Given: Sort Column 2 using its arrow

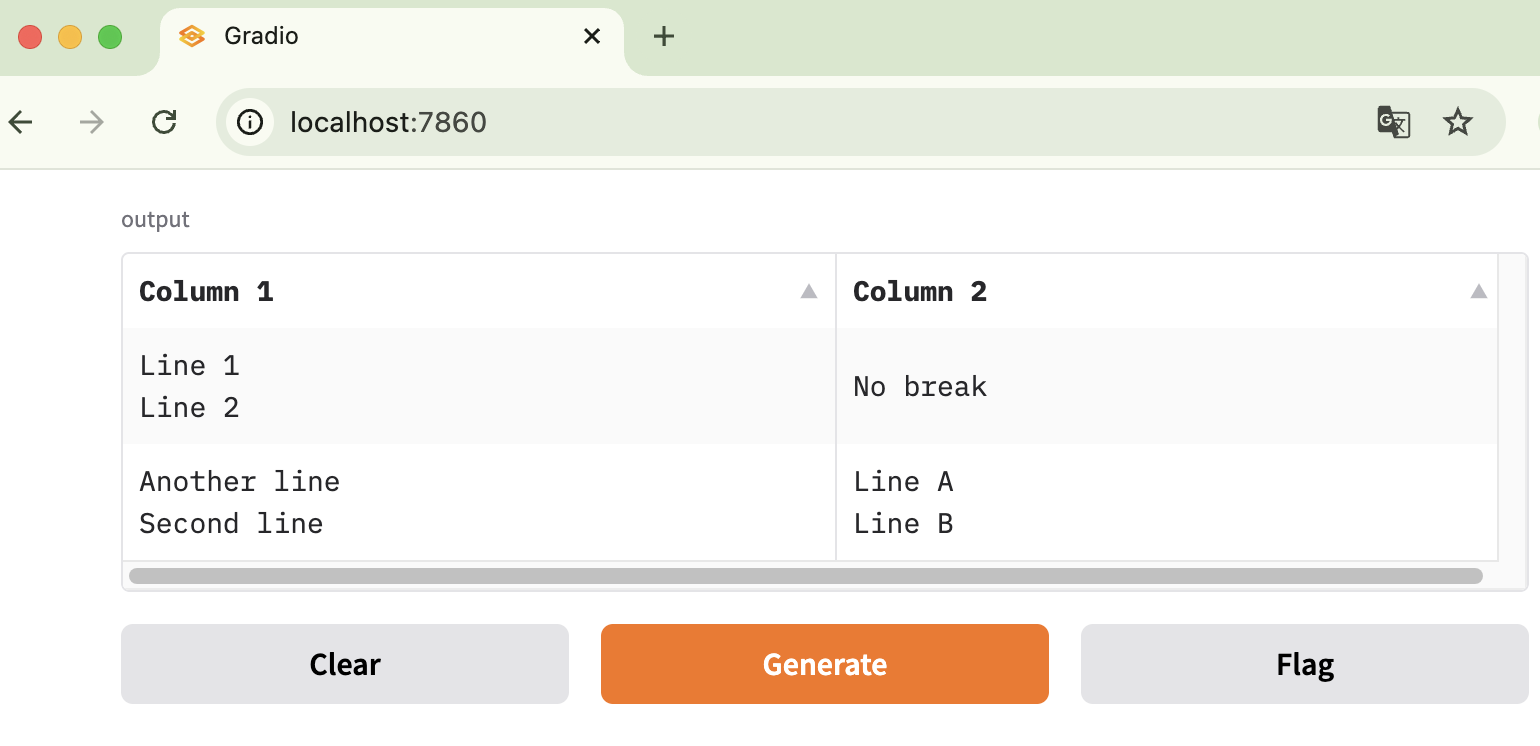Looking at the screenshot, I should point(1479,292).
